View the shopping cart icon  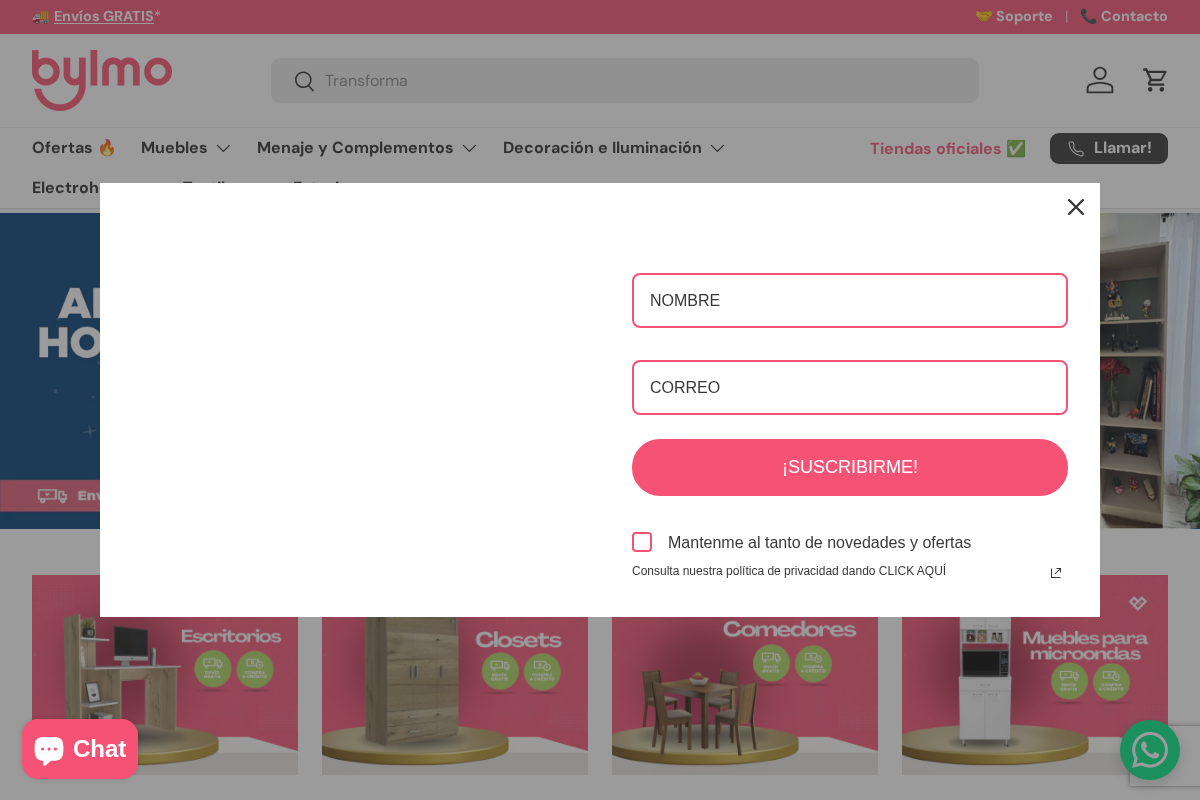pyautogui.click(x=1155, y=80)
